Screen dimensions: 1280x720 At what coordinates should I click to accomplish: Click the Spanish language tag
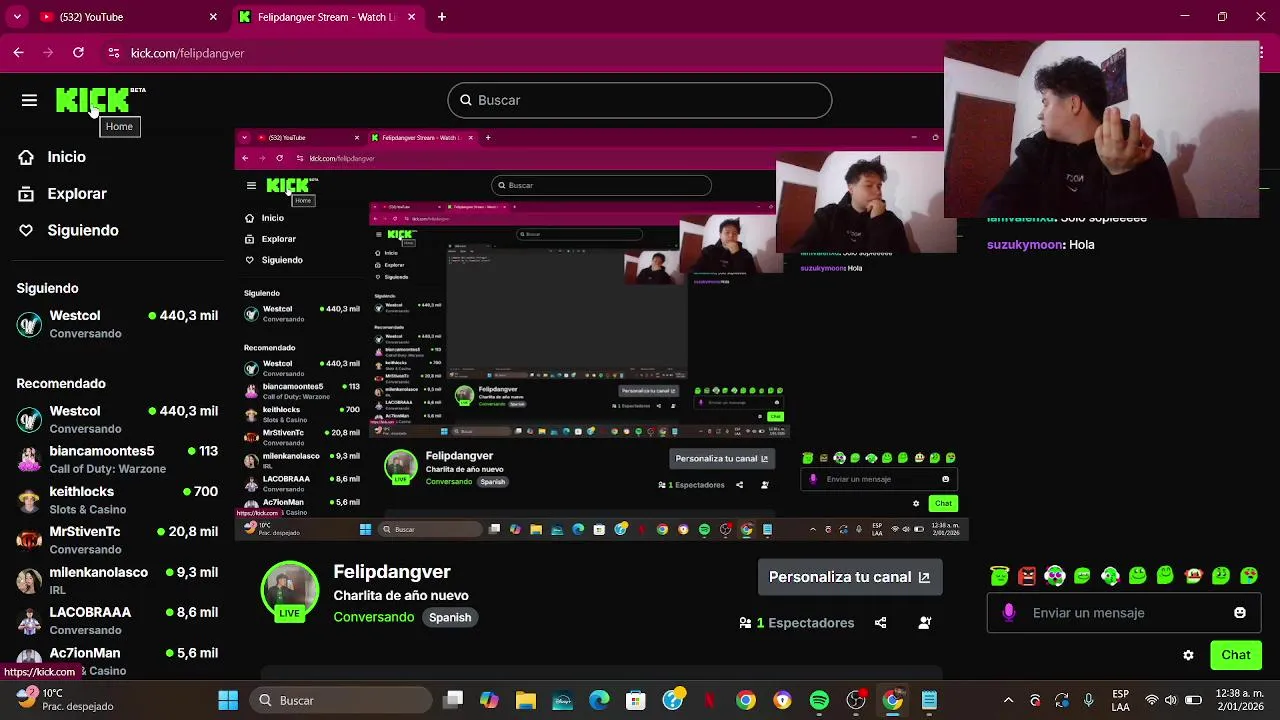click(x=450, y=617)
